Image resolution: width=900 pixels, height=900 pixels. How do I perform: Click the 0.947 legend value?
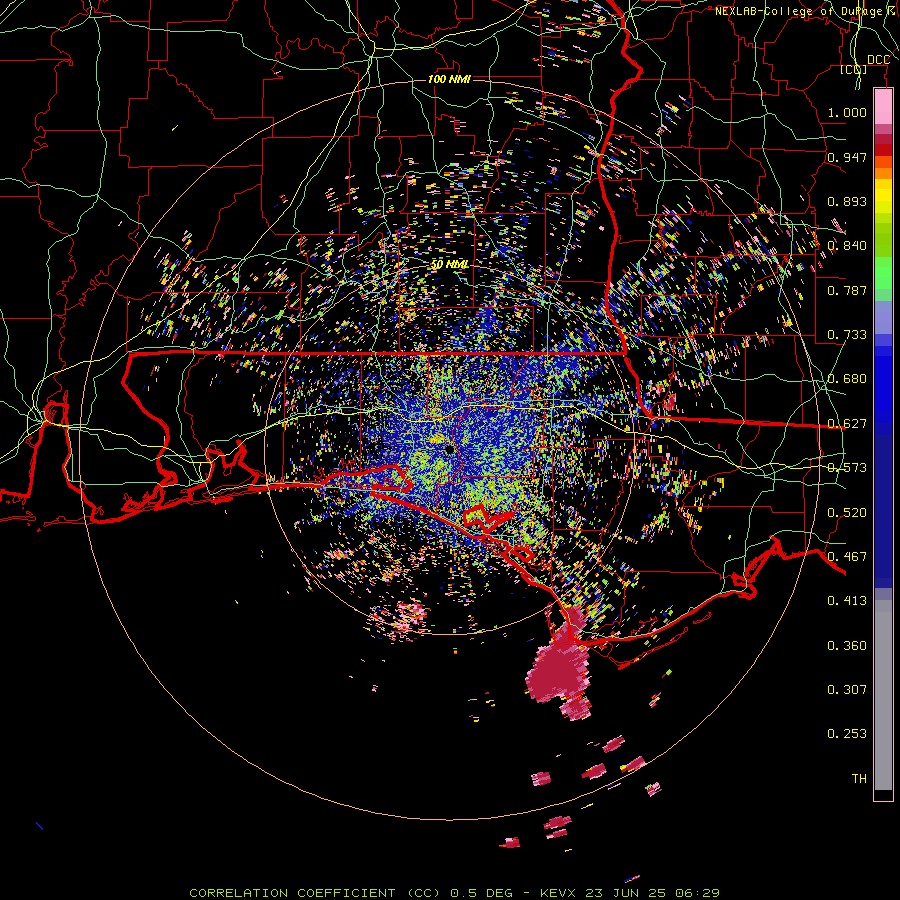(x=847, y=157)
